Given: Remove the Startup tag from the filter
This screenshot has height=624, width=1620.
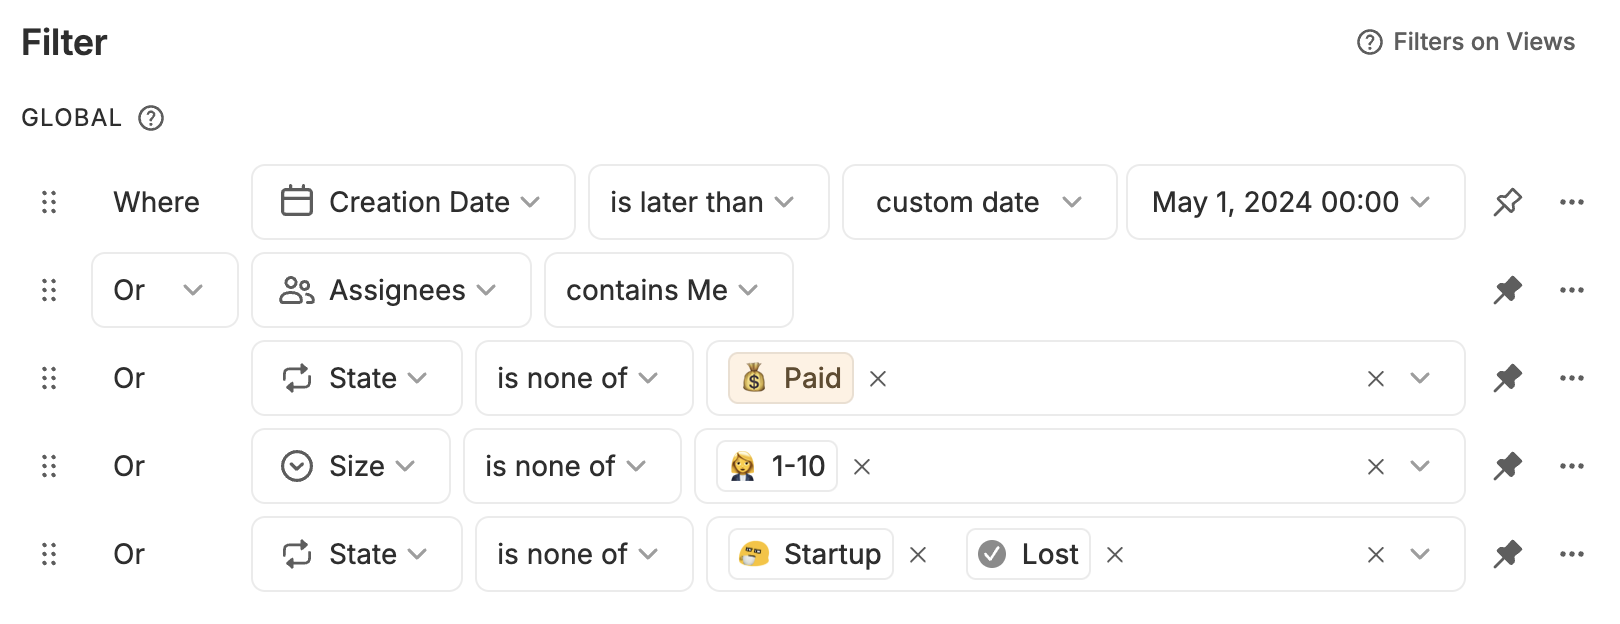Looking at the screenshot, I should (918, 555).
